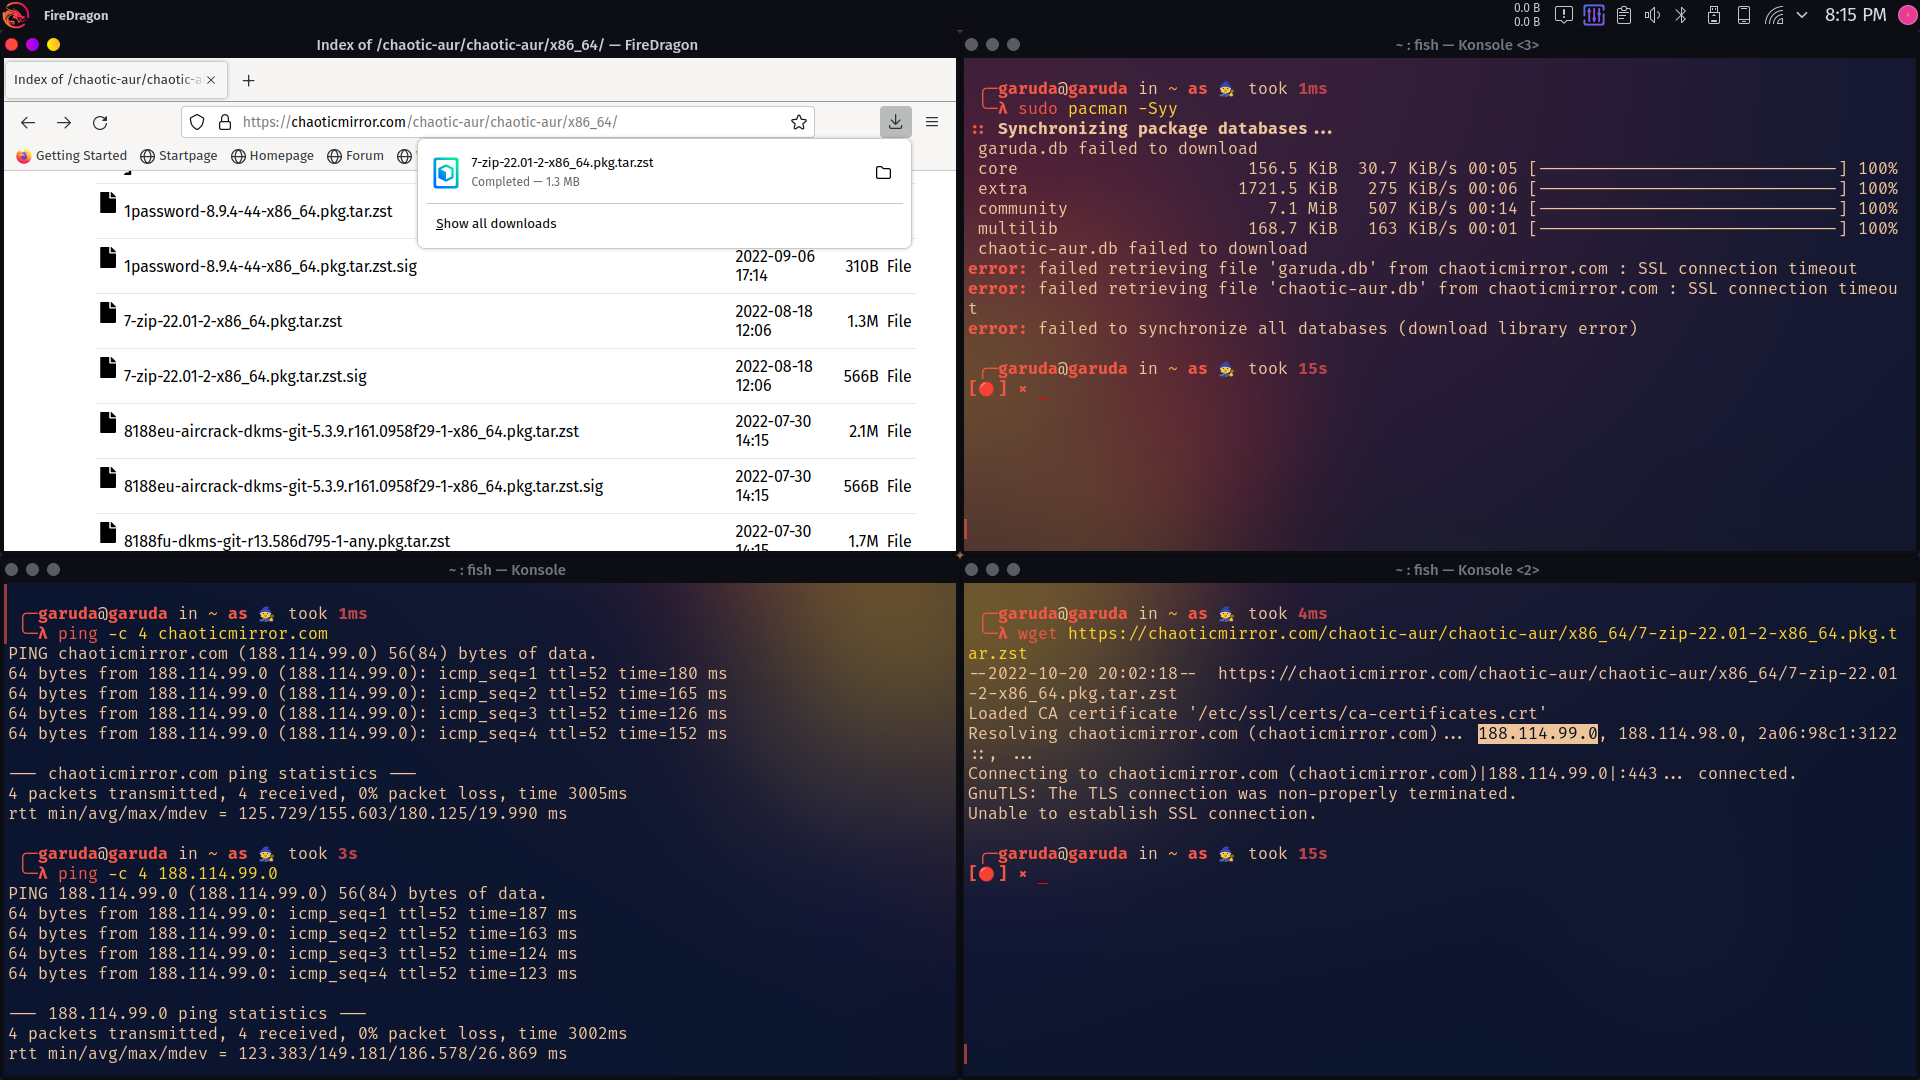Open the FireDragon hamburger menu

[x=932, y=122]
